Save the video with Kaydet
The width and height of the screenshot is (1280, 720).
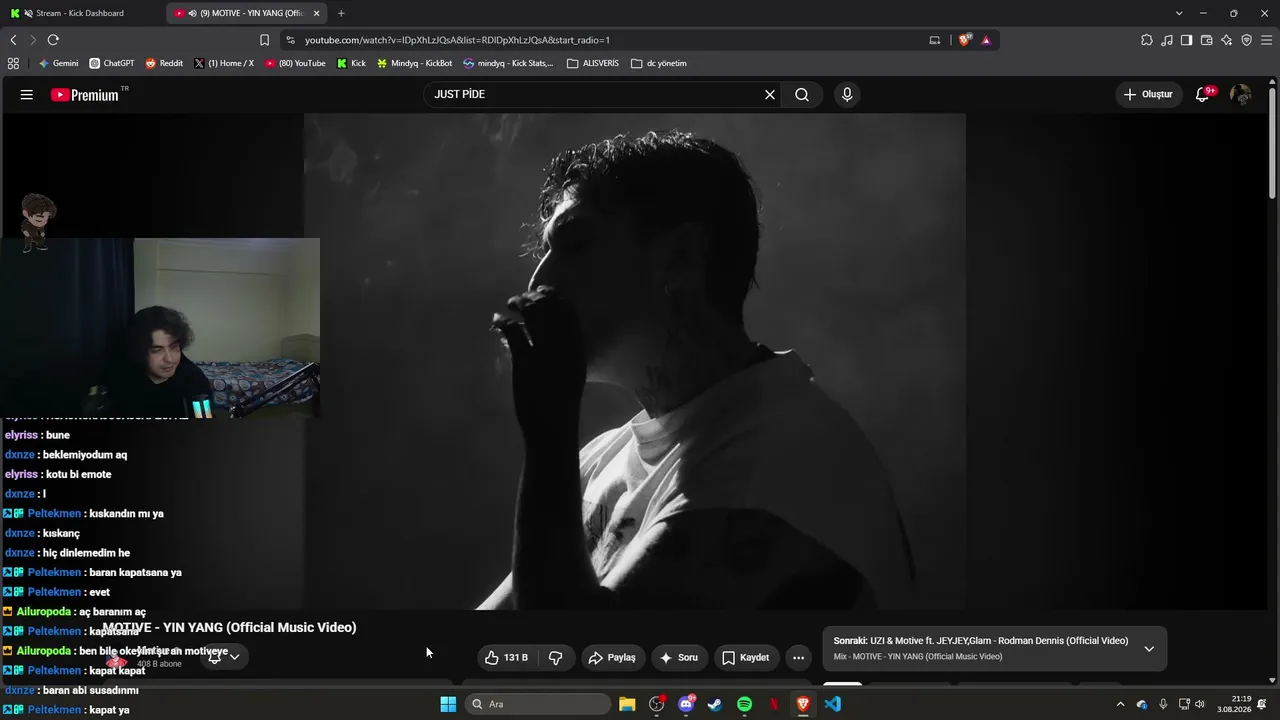point(746,658)
